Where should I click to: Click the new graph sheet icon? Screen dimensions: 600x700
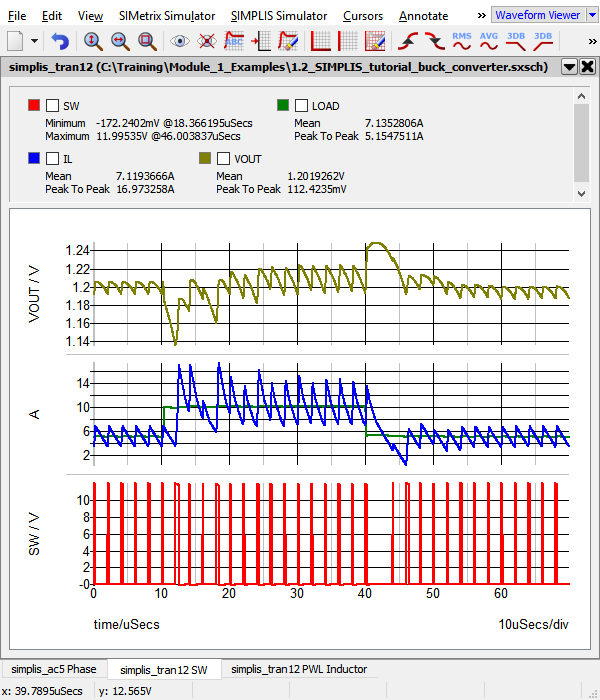click(16, 41)
